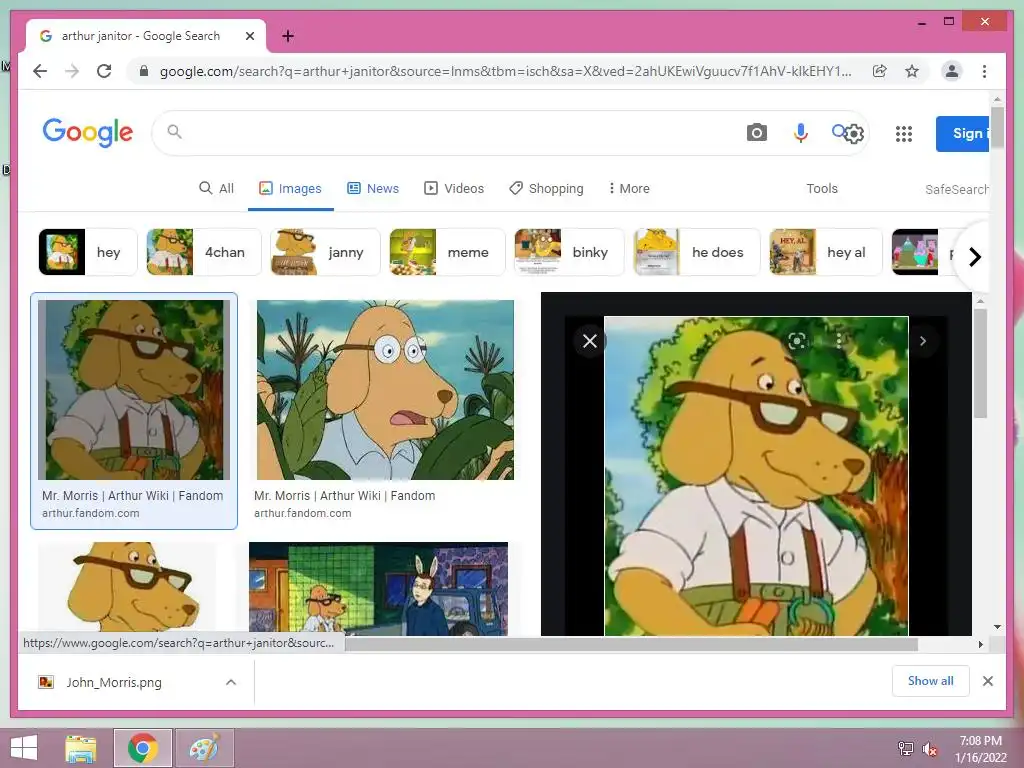The width and height of the screenshot is (1024, 768).
Task: Click the large preview image
Action: 756,476
